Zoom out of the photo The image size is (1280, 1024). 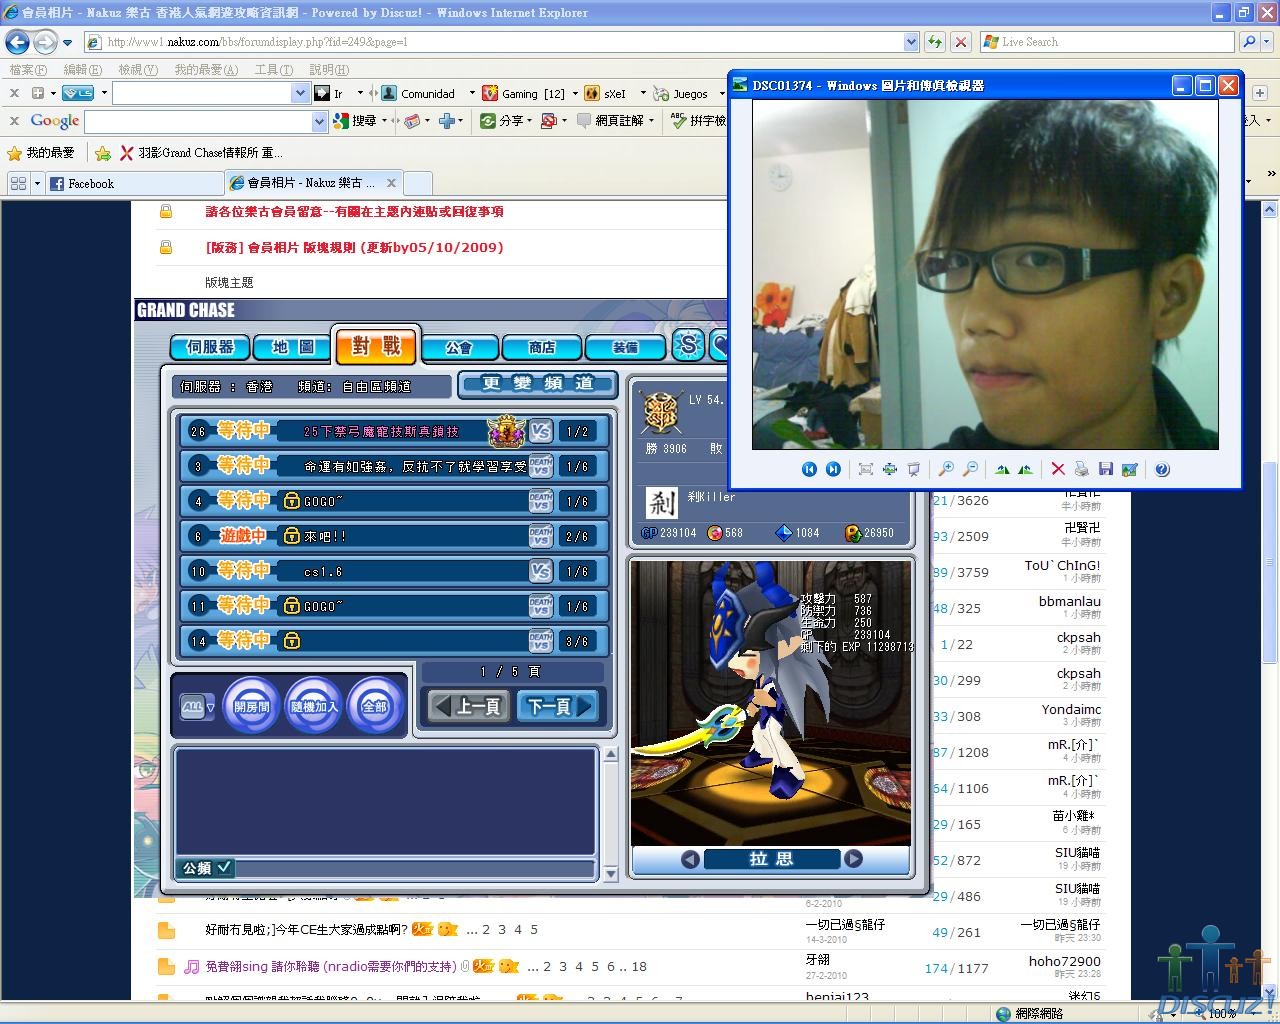pyautogui.click(x=970, y=469)
